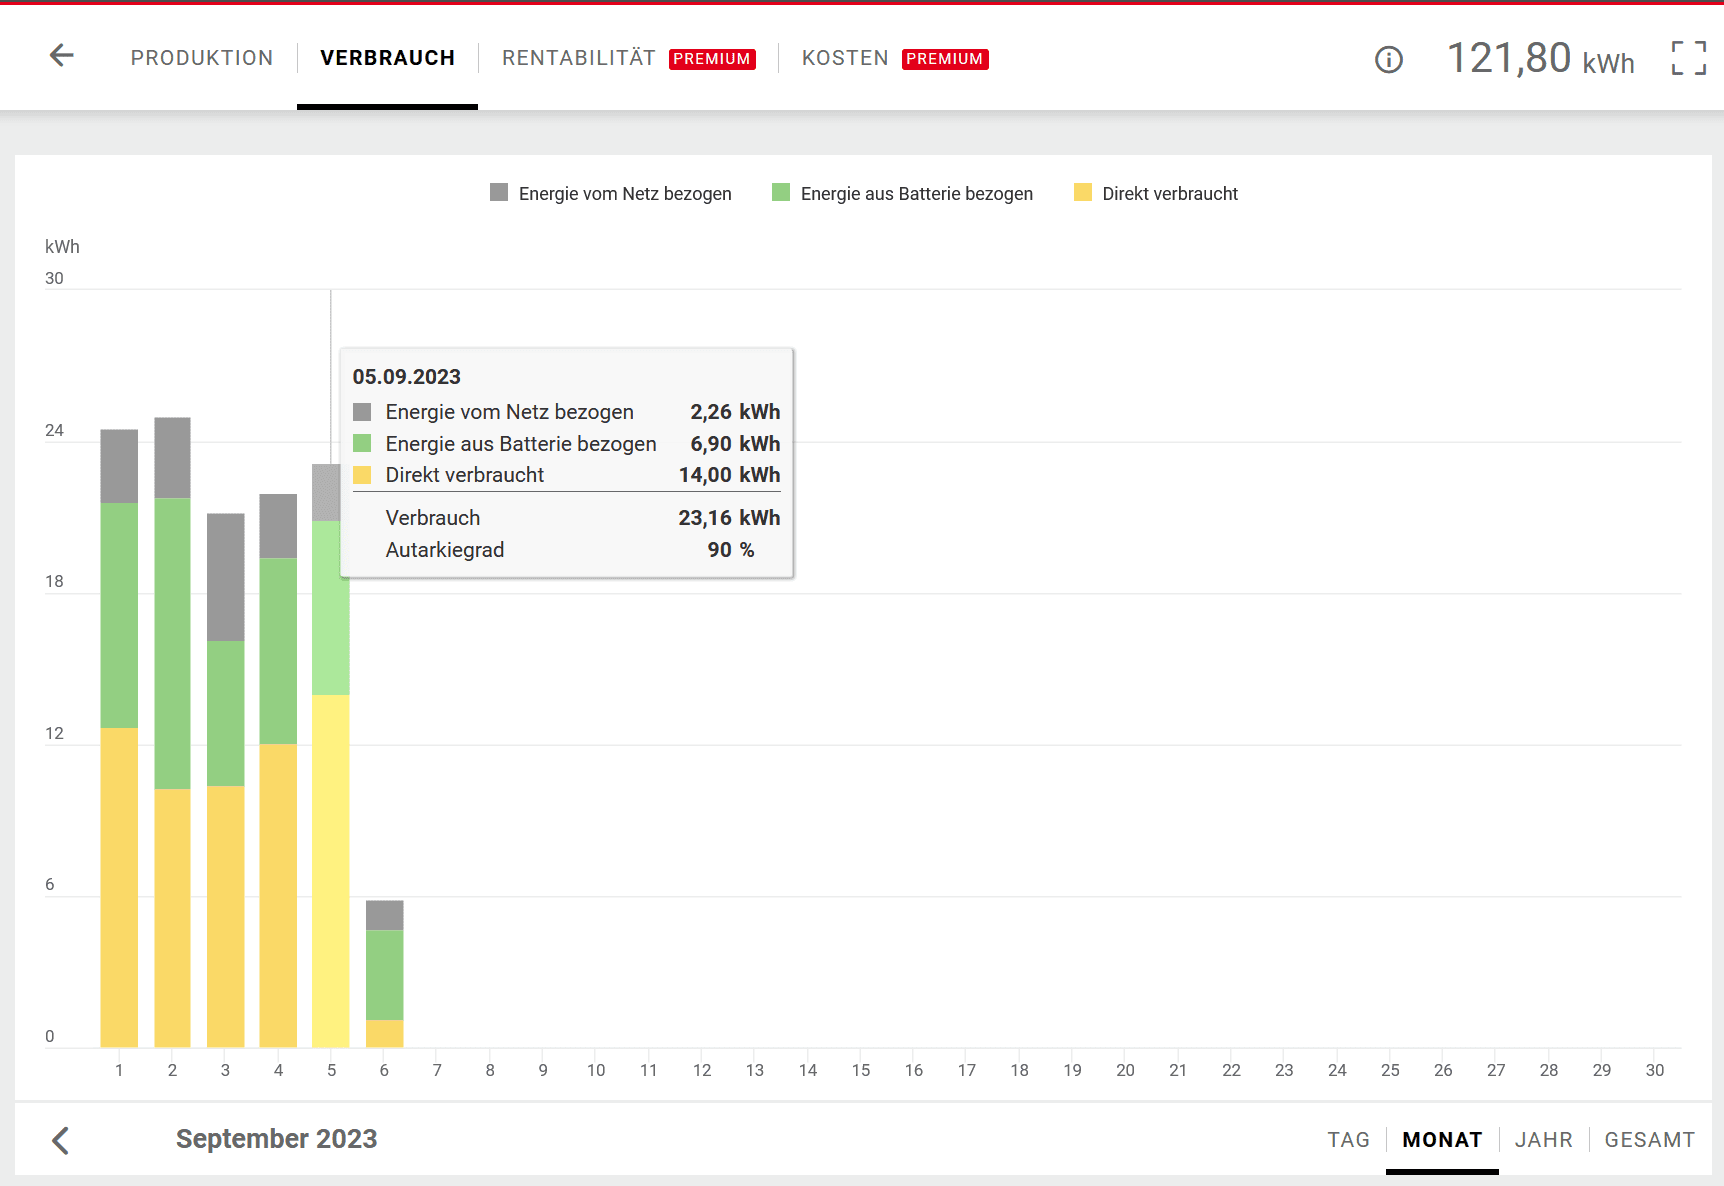Toggle 'Energie aus Batterie bezogen' legend series
This screenshot has height=1186, width=1724.
tap(903, 193)
